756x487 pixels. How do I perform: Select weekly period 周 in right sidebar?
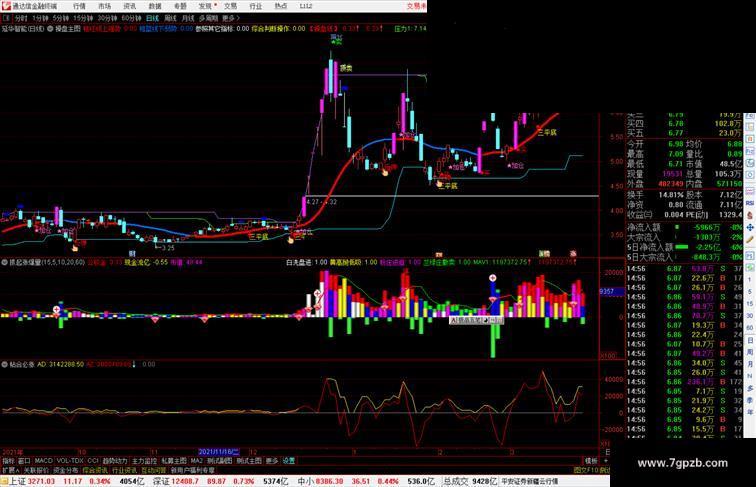[750, 352]
